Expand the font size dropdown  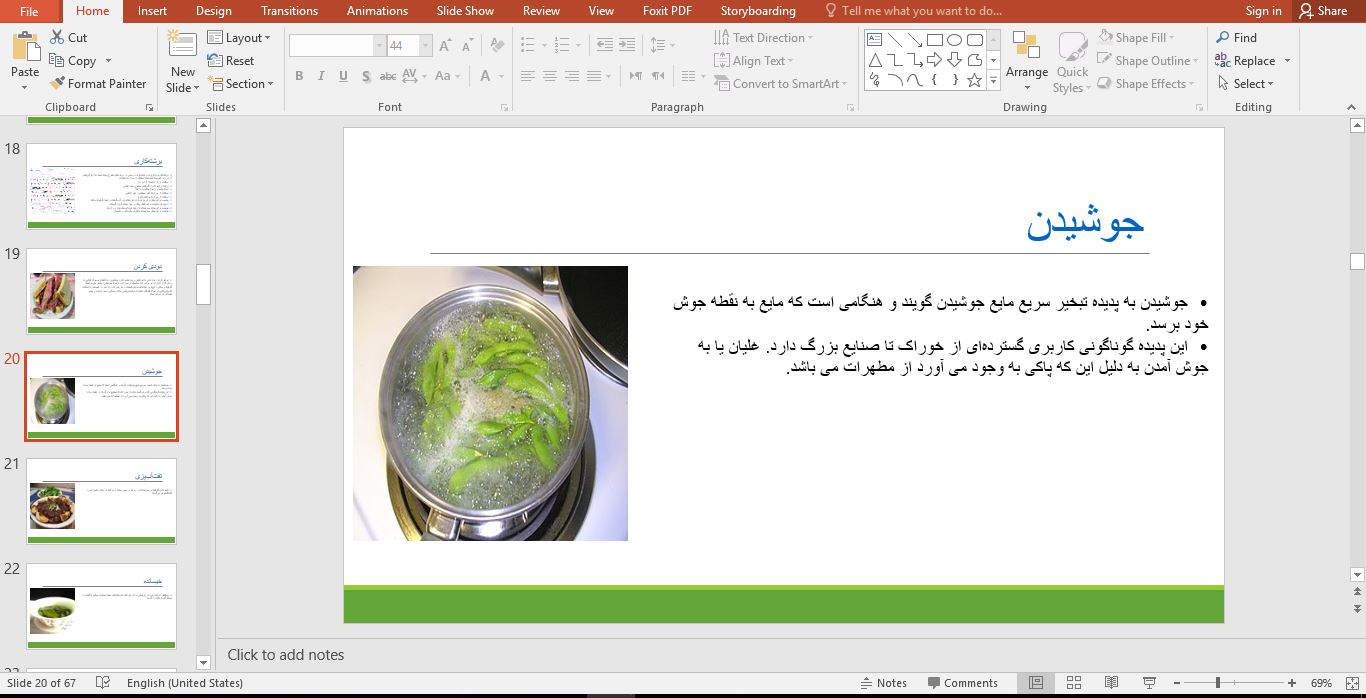click(425, 46)
